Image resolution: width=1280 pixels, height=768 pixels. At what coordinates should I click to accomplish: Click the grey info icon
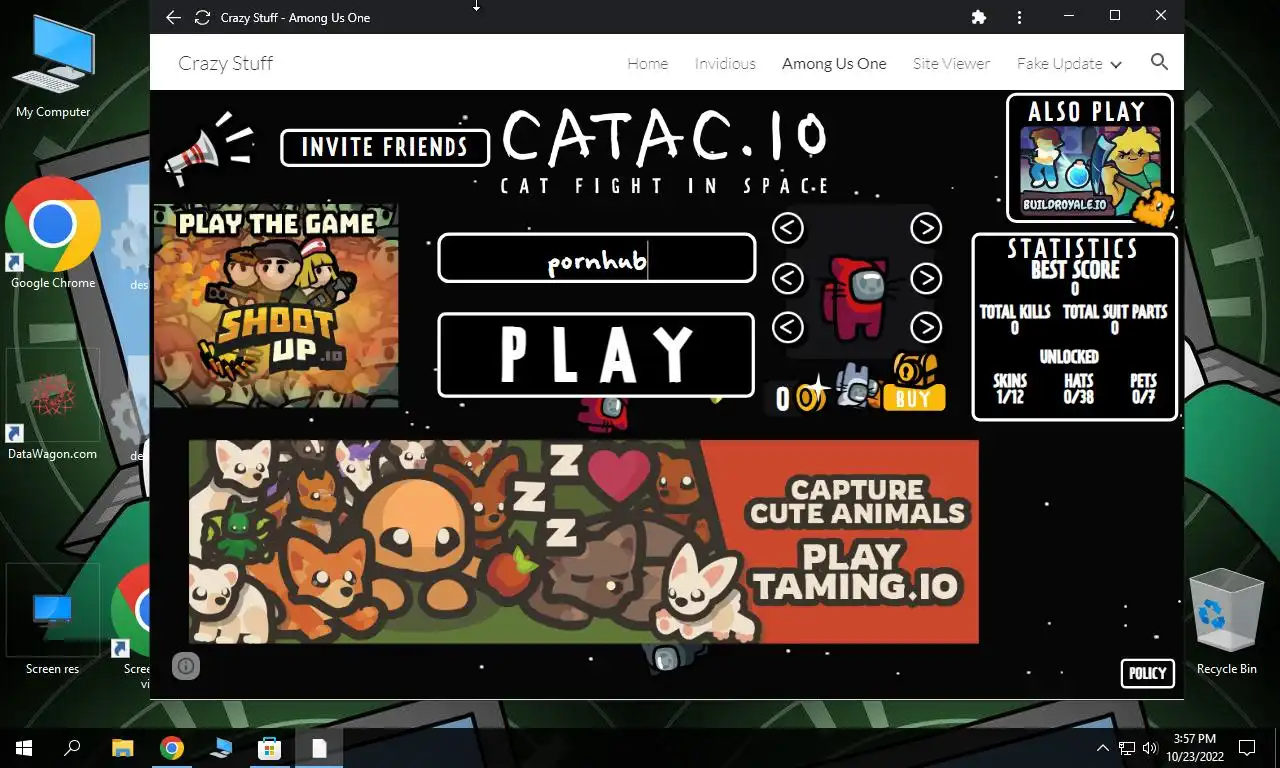tap(186, 666)
